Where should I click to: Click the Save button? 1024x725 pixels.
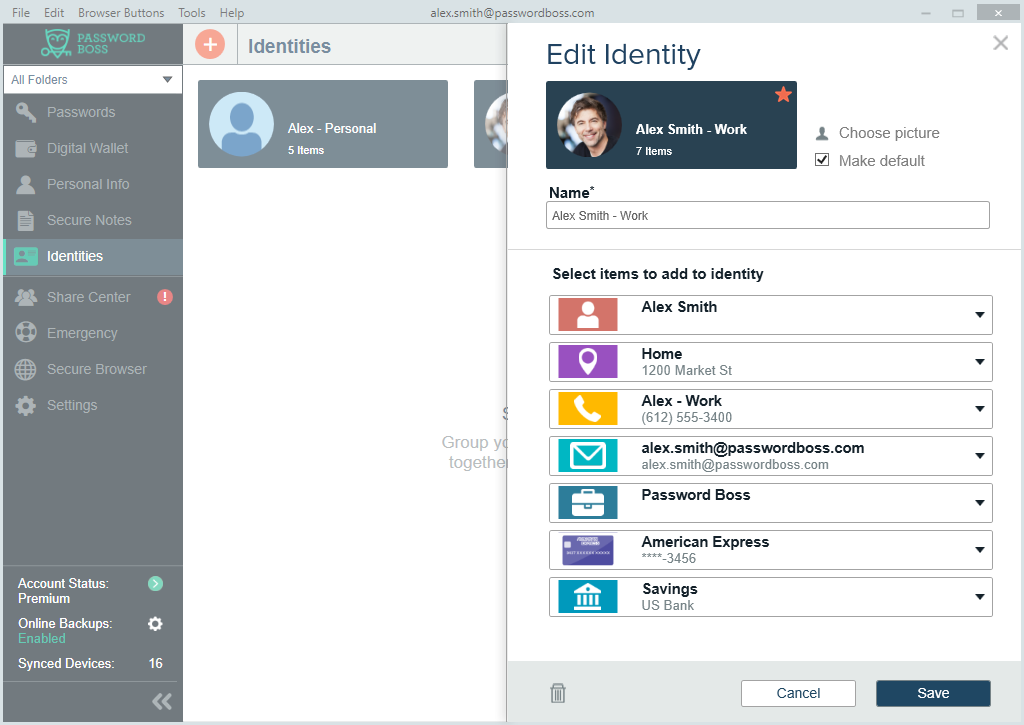coord(933,693)
